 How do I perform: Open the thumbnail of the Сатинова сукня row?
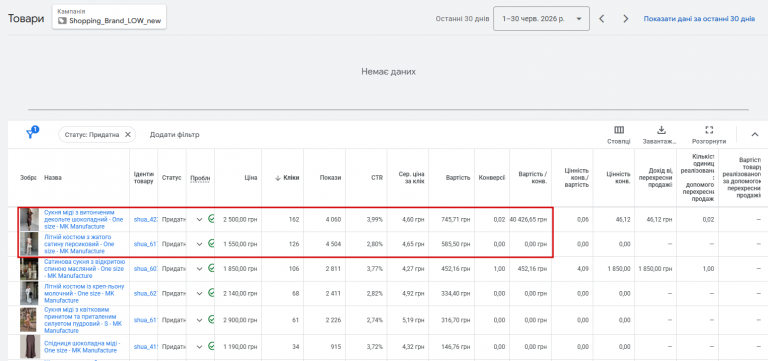(x=29, y=269)
